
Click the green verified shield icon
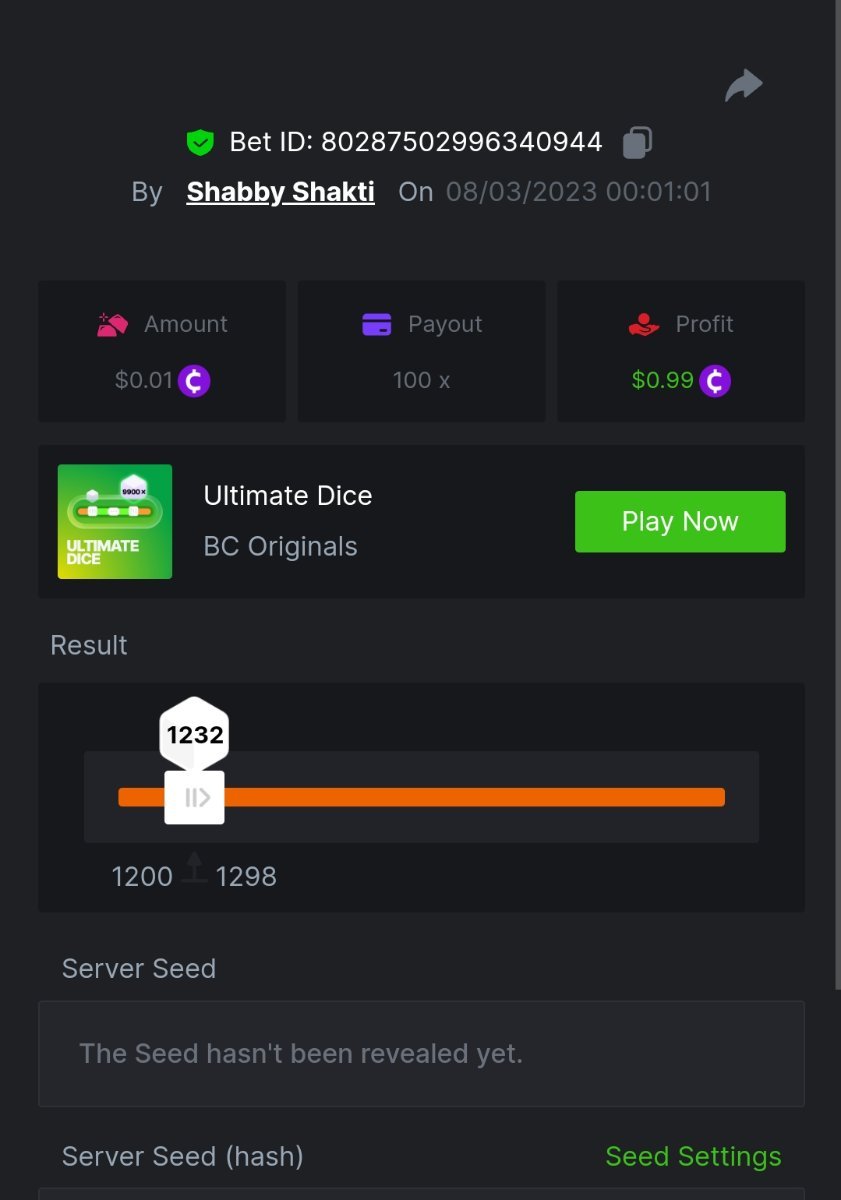200,142
